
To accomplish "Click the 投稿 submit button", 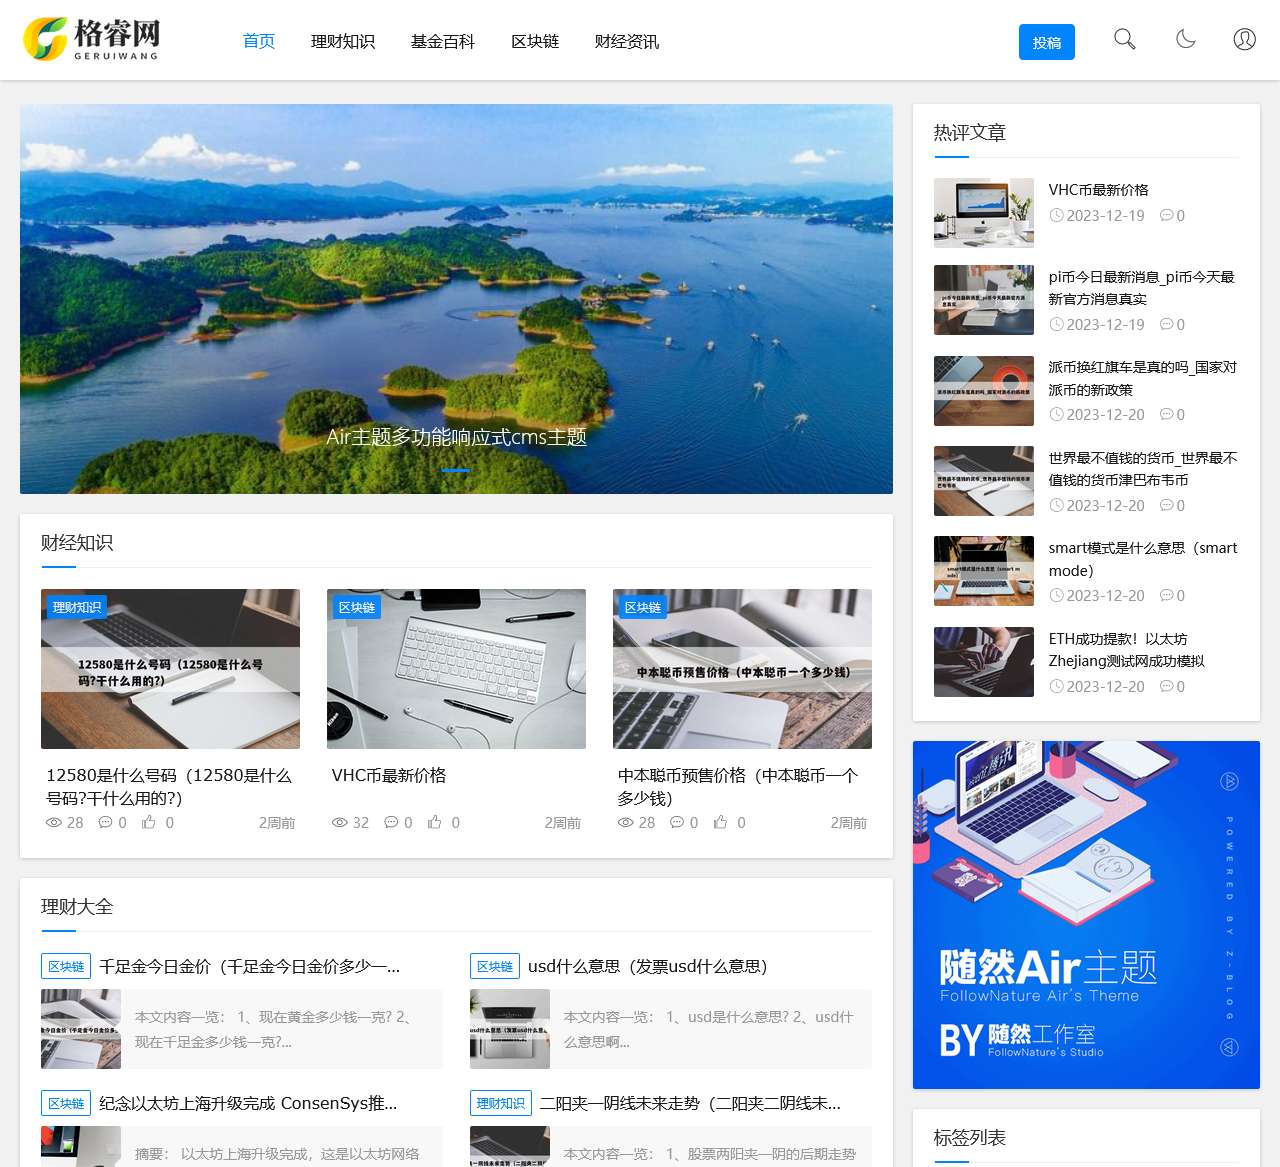I will click(1047, 42).
